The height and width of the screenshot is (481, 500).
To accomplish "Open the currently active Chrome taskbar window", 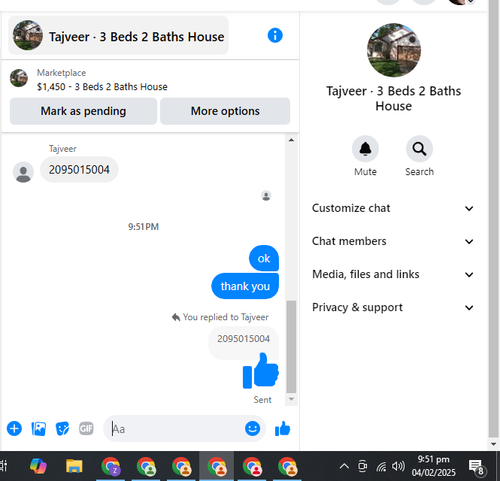I will (x=217, y=466).
